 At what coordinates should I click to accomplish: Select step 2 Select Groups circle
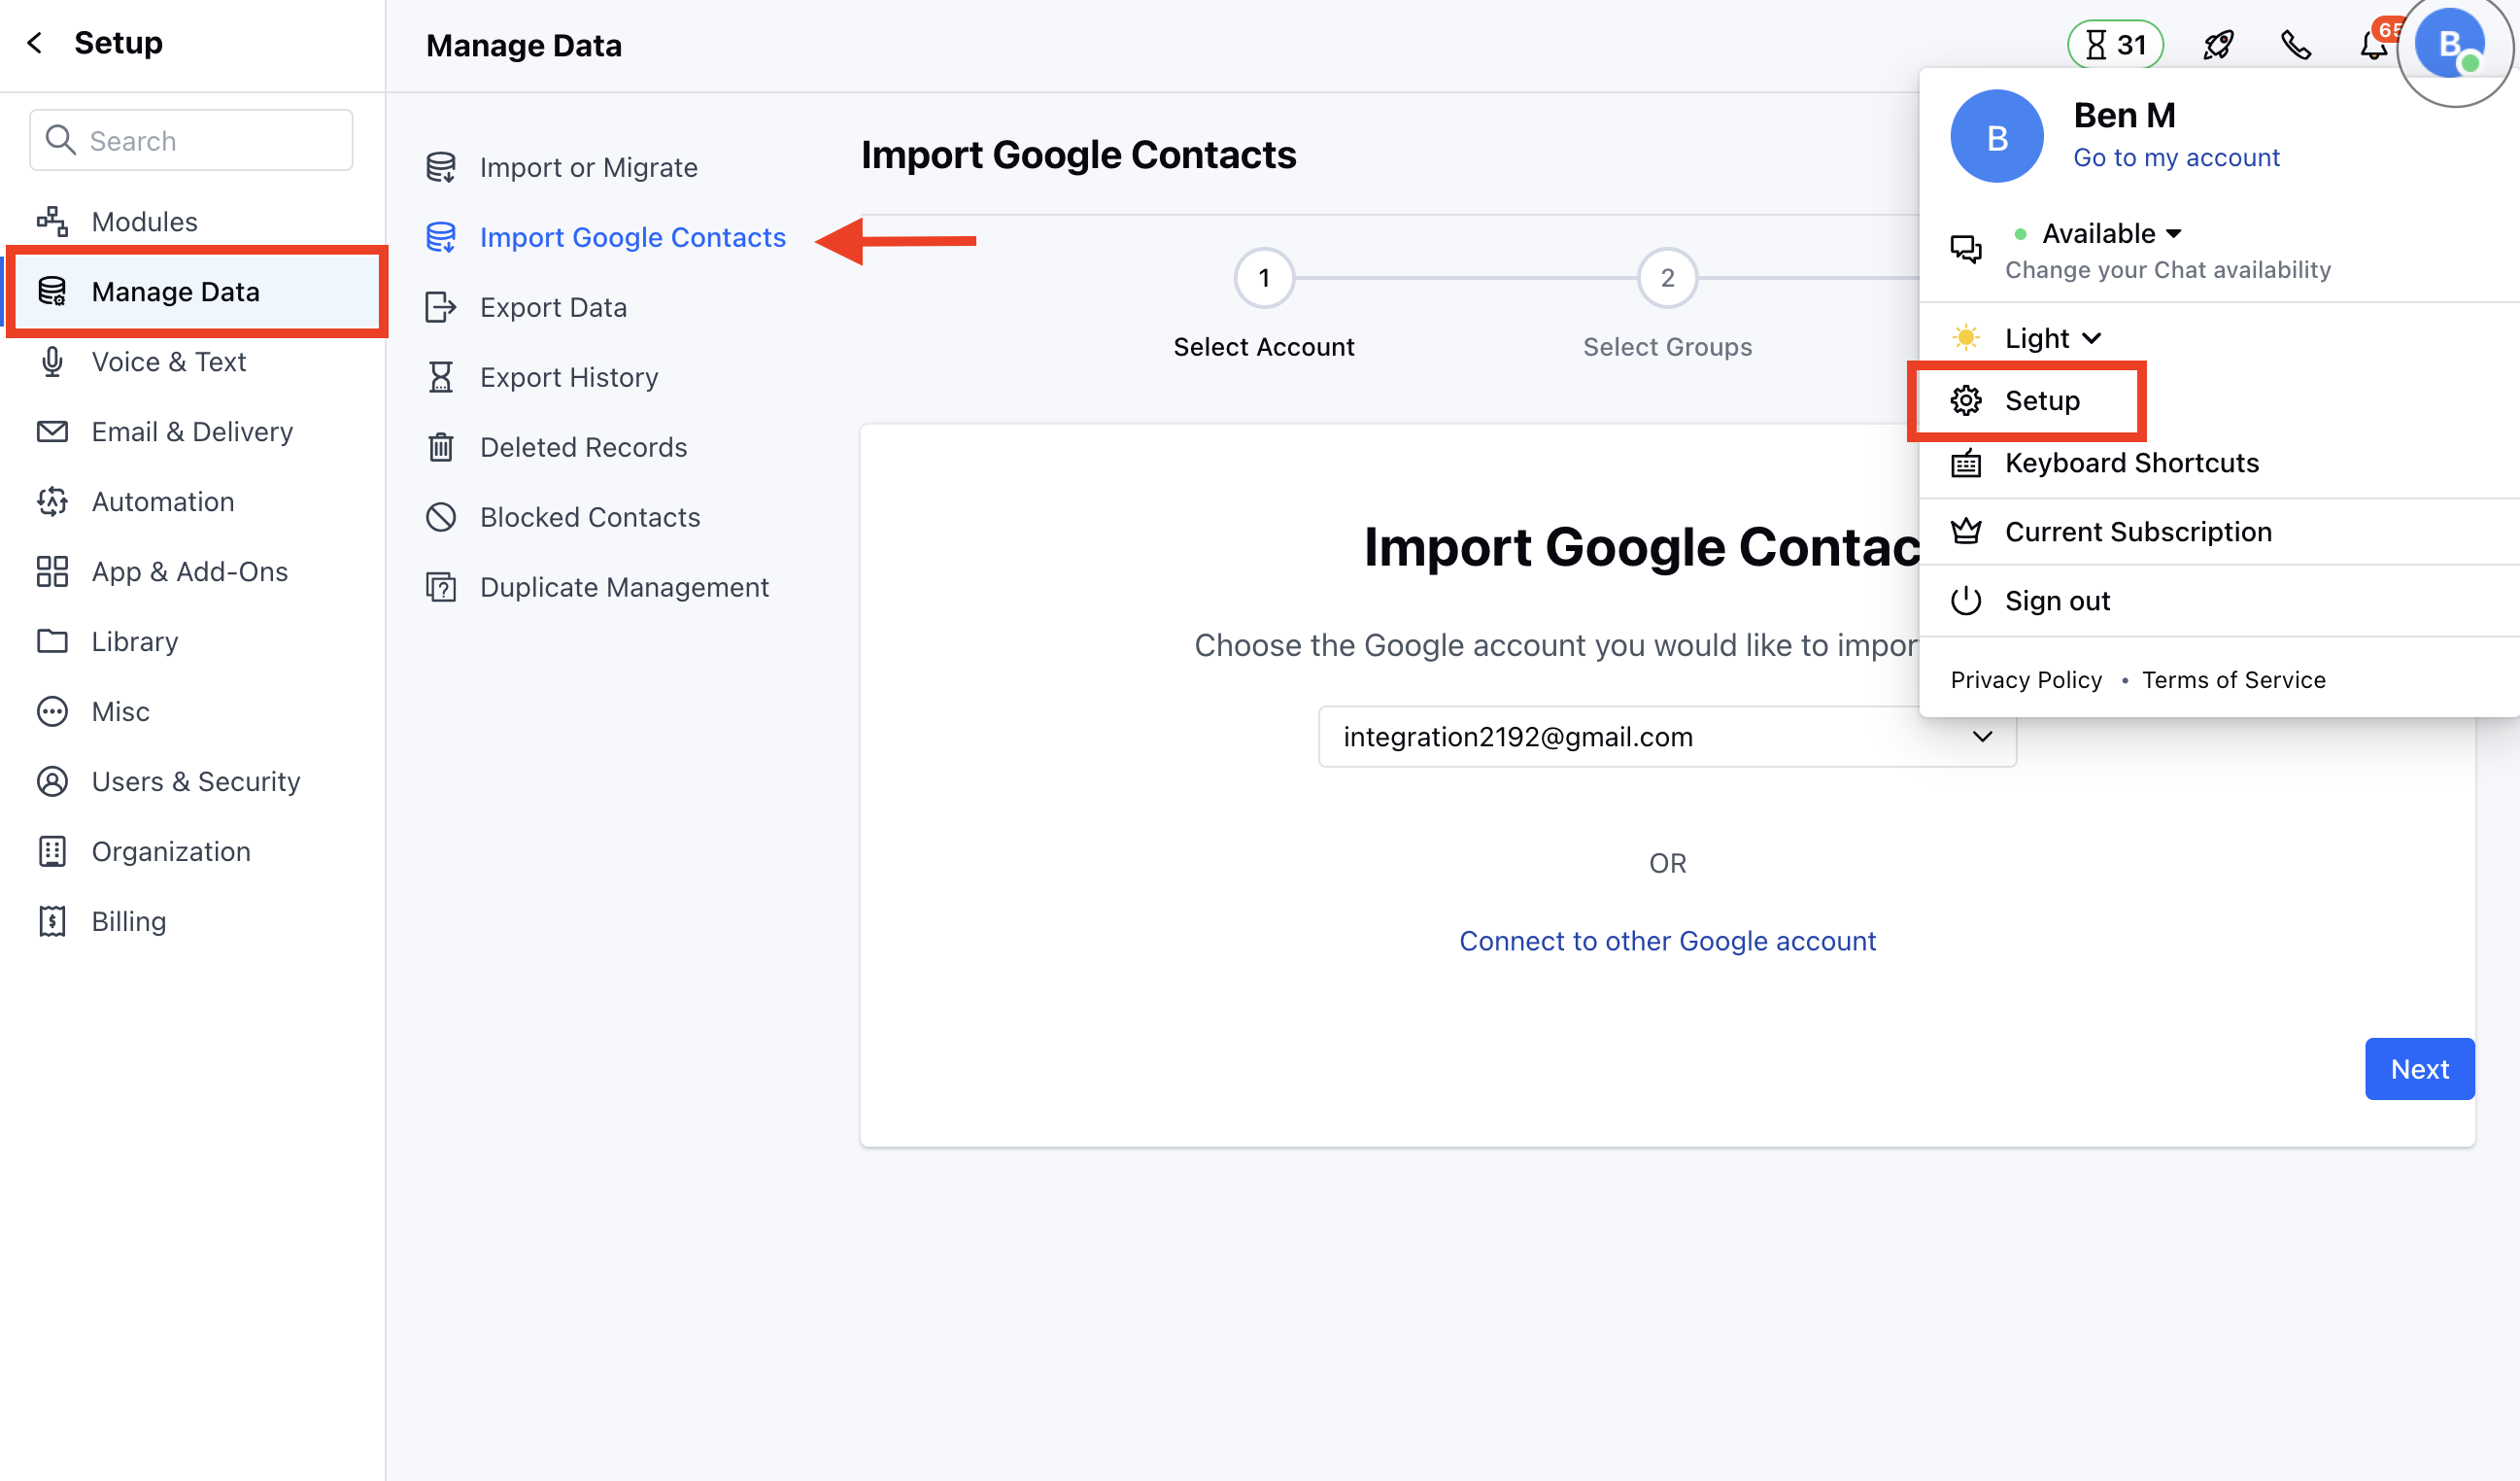1666,278
